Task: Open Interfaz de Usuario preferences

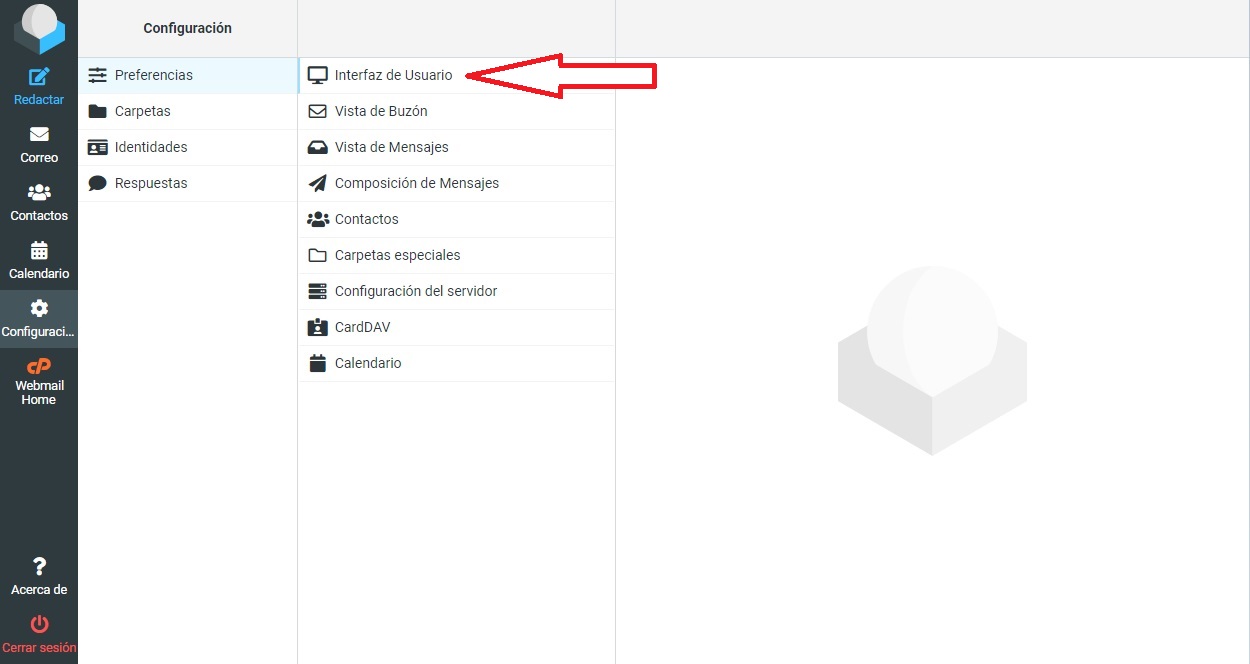Action: [x=393, y=75]
